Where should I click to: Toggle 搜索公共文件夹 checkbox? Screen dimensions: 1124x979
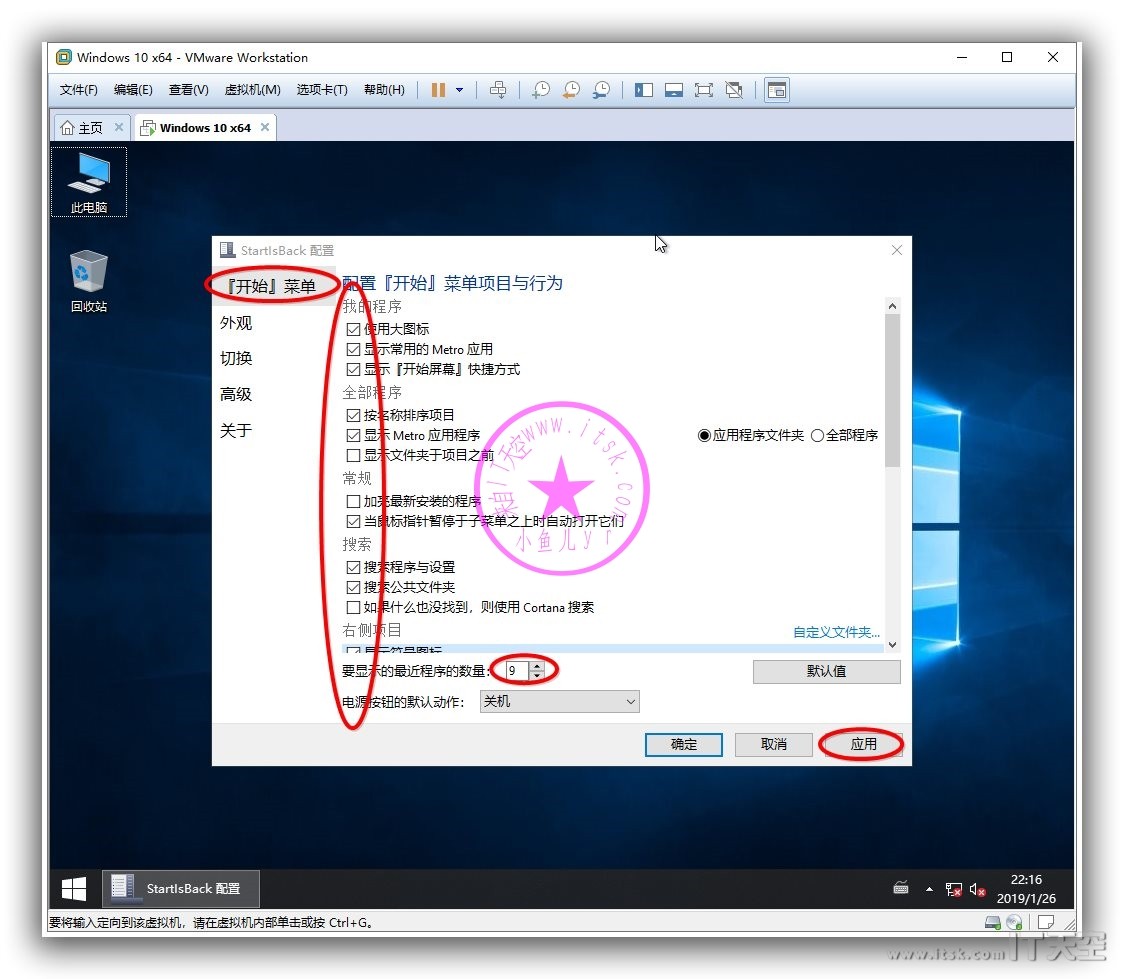(353, 587)
